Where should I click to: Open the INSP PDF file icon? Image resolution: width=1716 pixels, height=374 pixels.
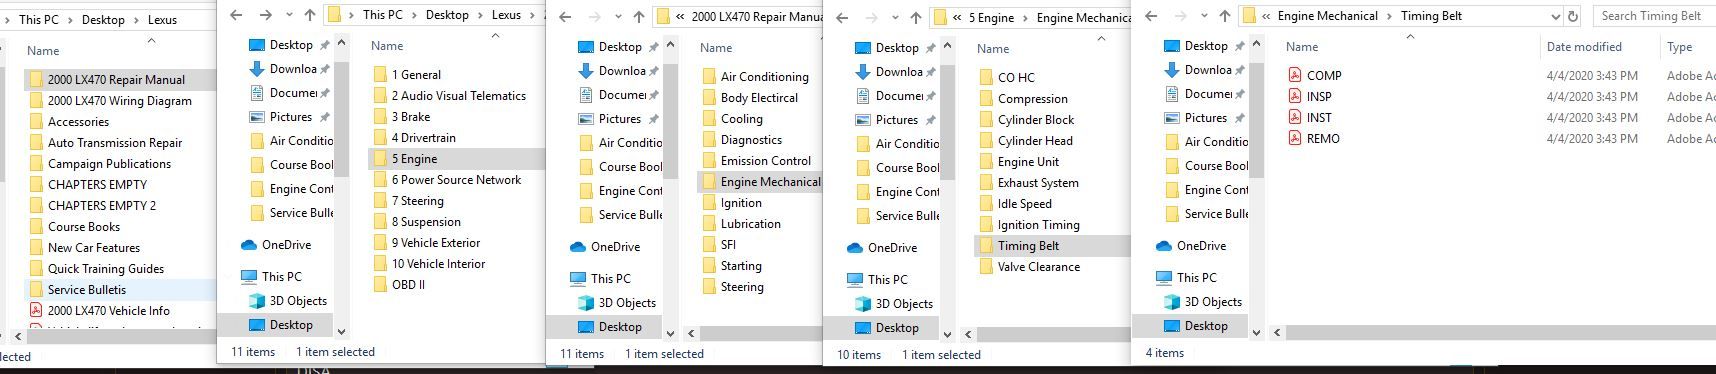[1295, 96]
